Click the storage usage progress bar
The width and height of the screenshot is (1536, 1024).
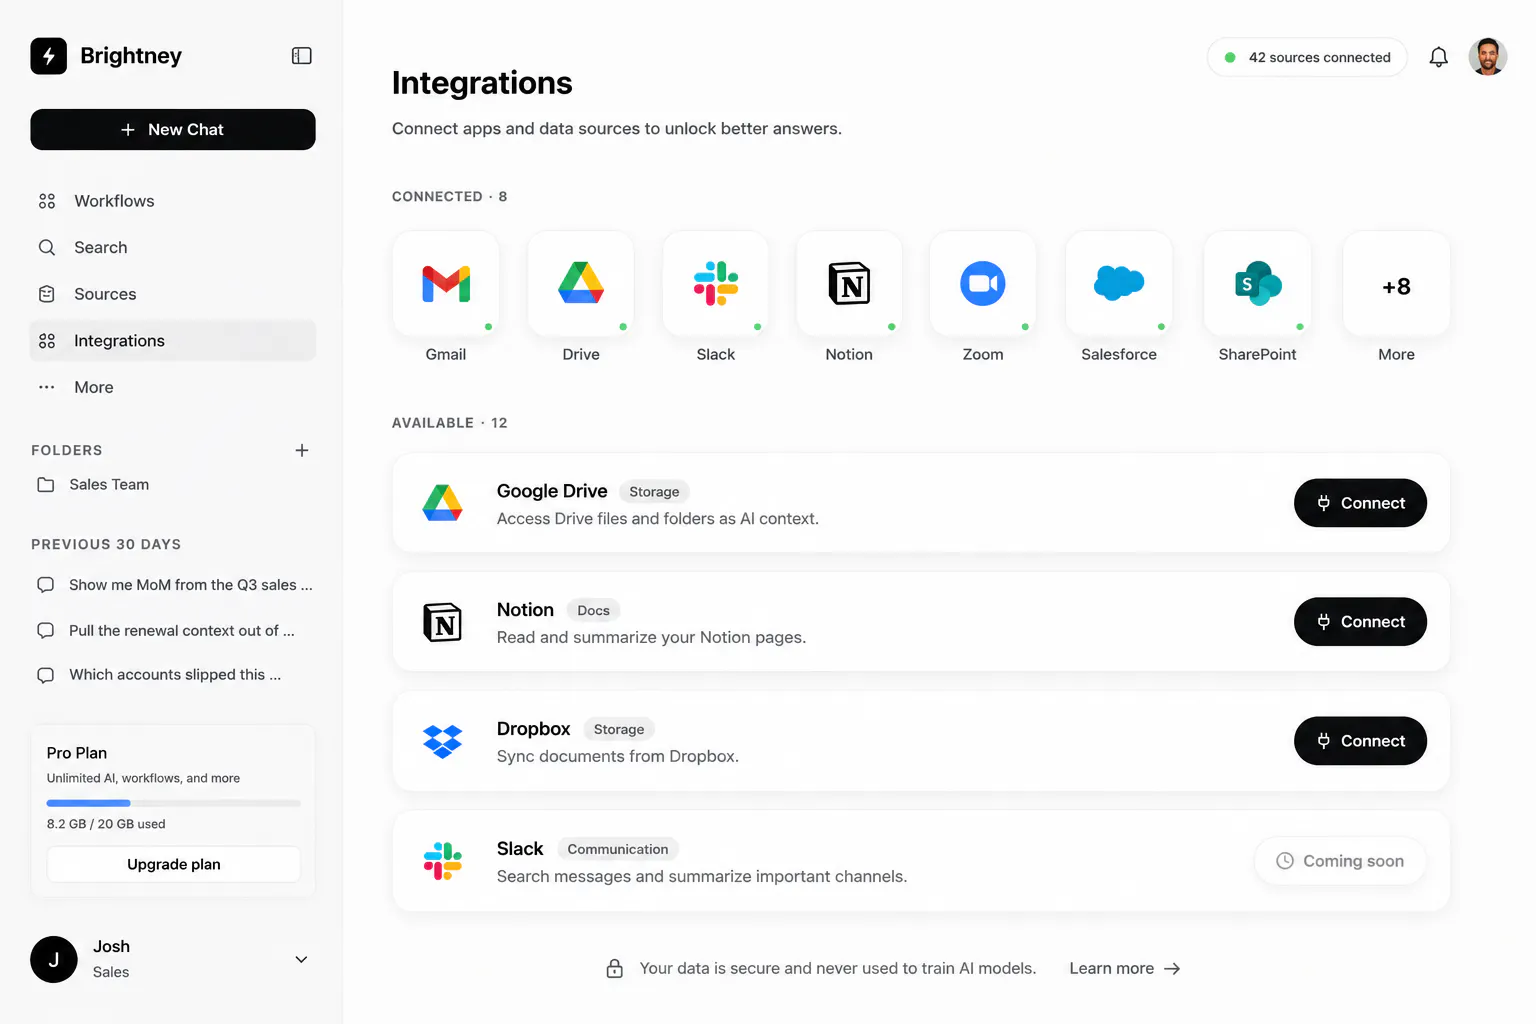coord(174,803)
